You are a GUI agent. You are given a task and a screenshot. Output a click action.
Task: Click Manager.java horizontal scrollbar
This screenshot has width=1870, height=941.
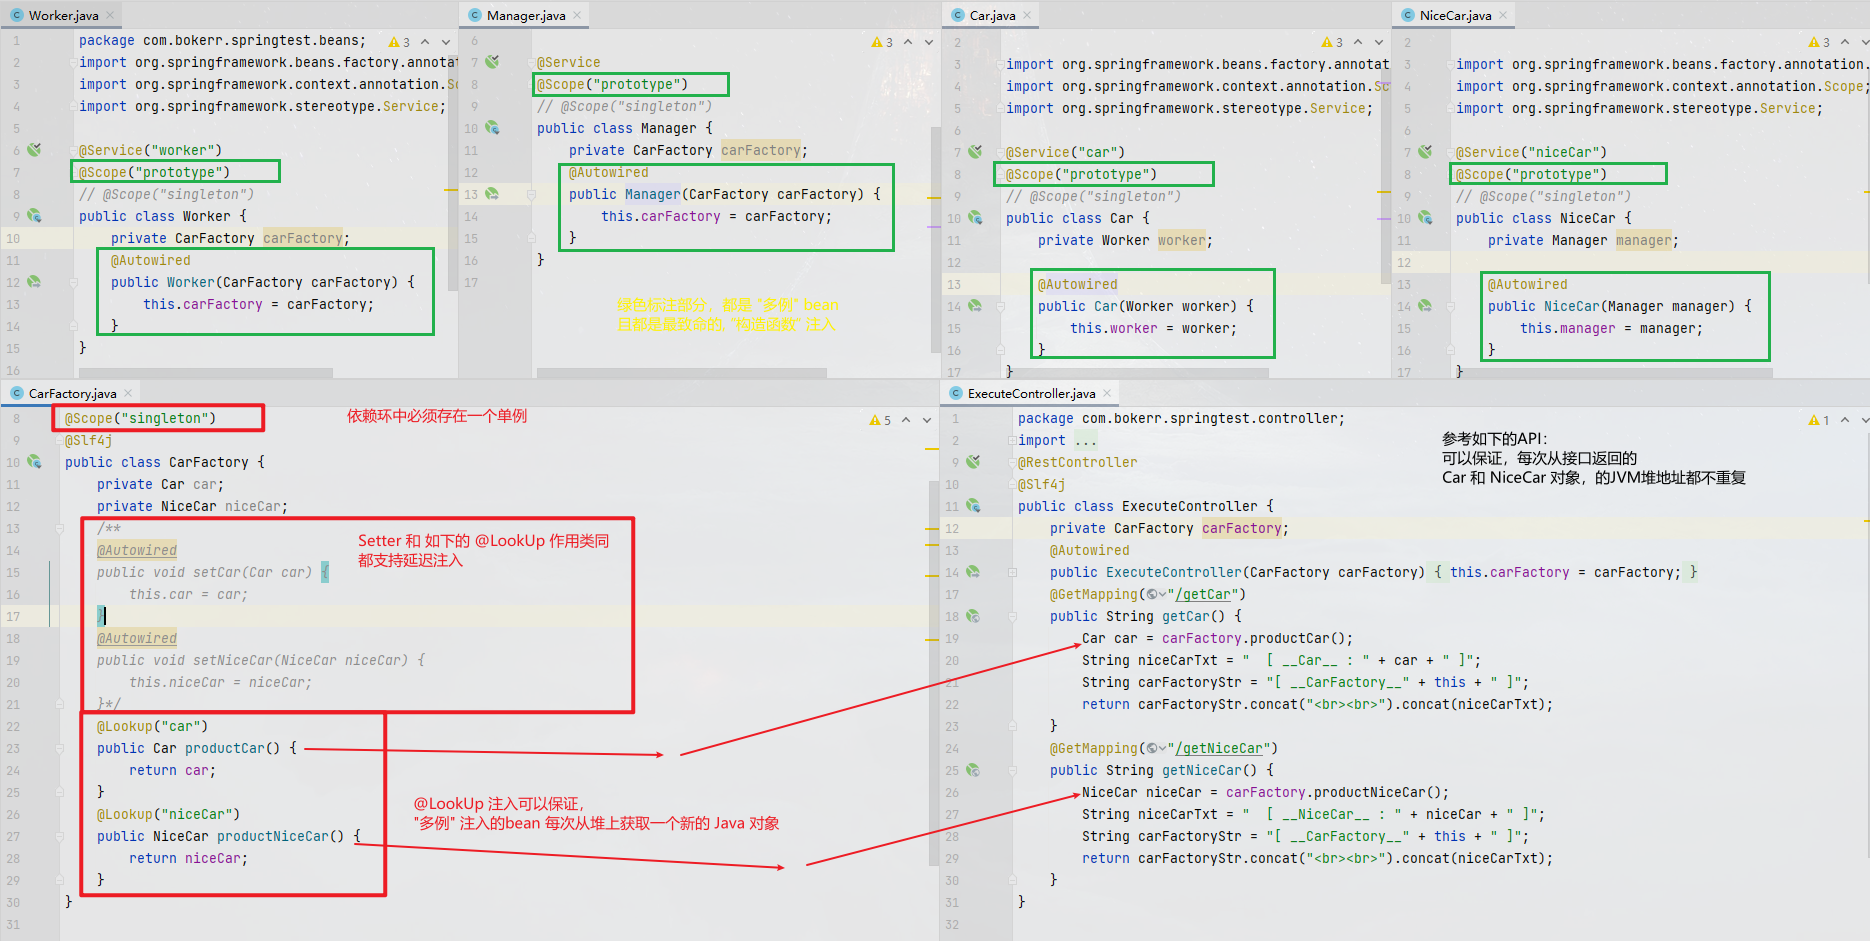click(x=681, y=373)
